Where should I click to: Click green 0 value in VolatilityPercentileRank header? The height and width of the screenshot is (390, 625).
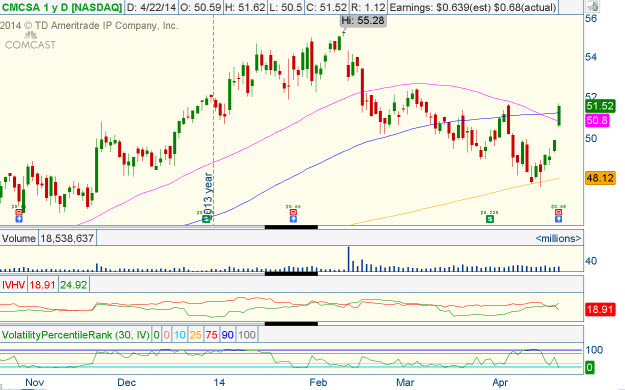156,335
